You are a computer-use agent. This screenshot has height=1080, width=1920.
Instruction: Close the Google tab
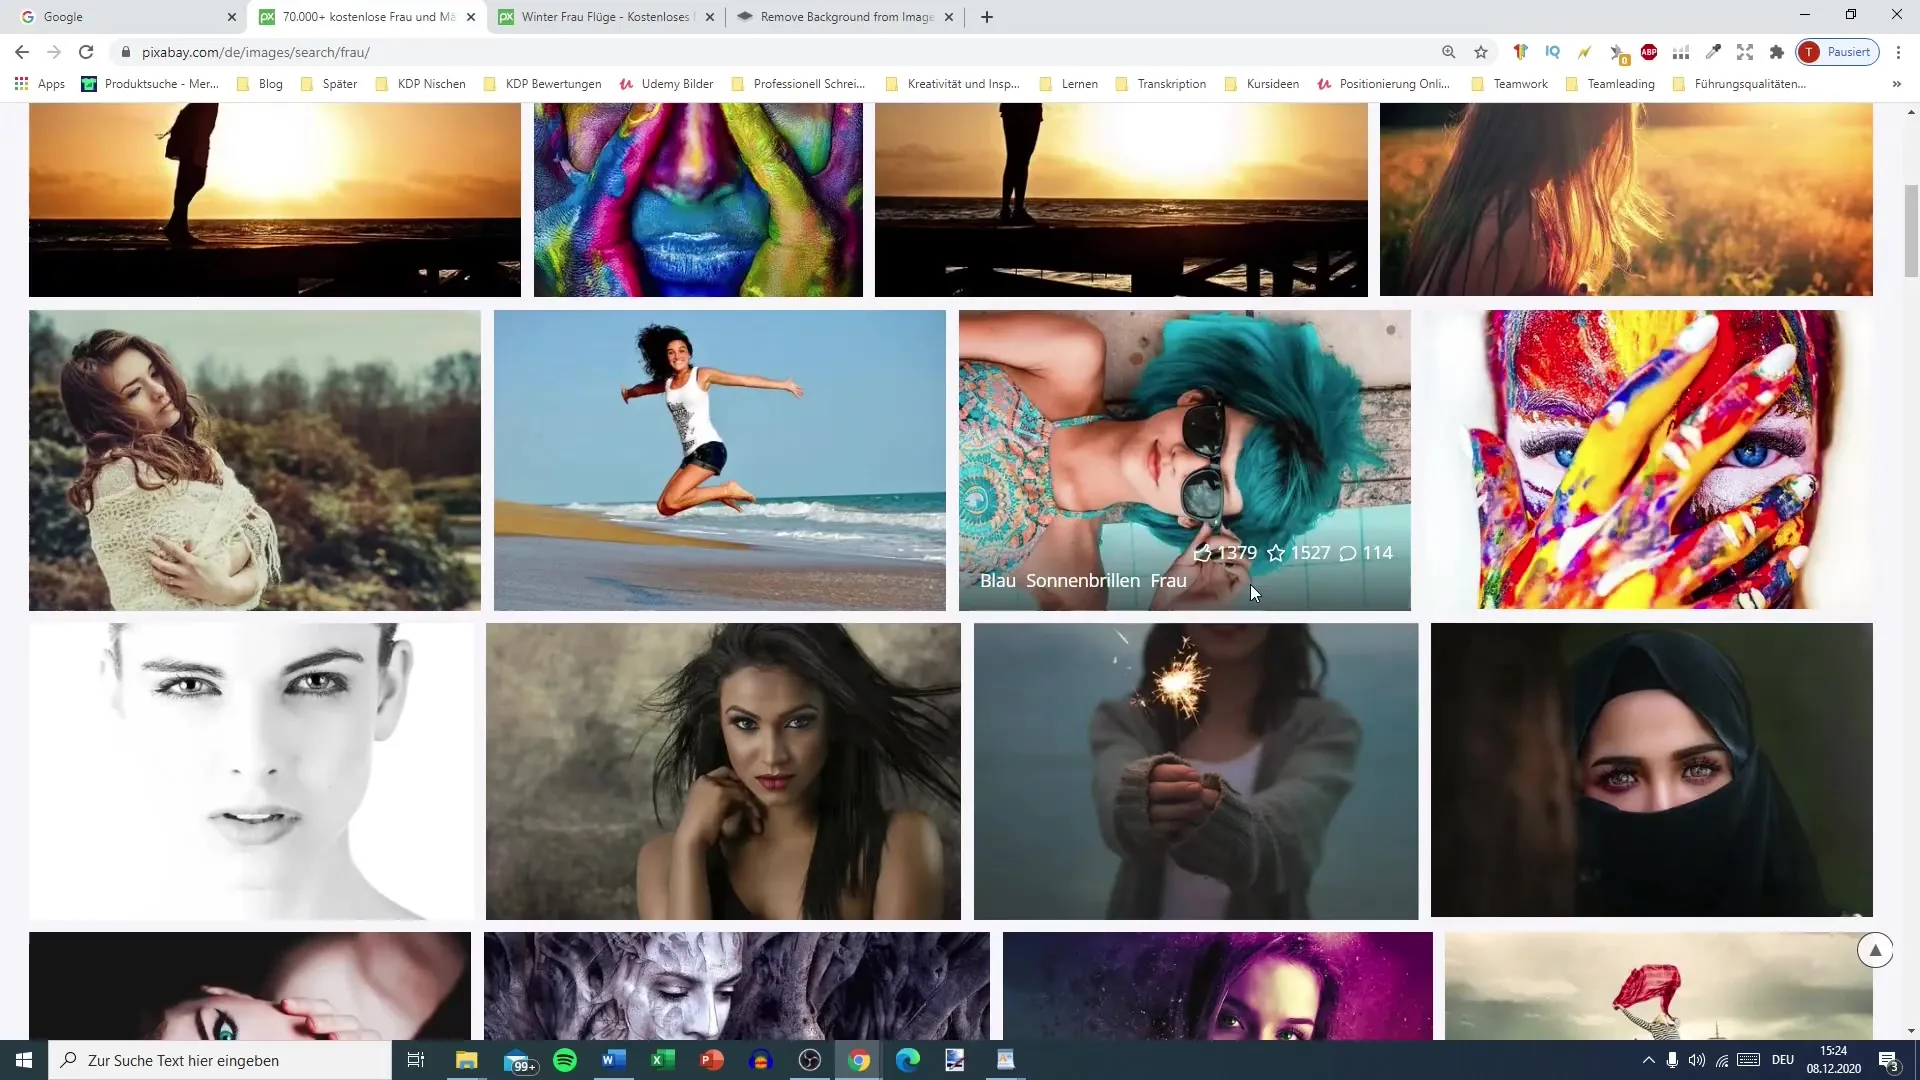pos(232,17)
